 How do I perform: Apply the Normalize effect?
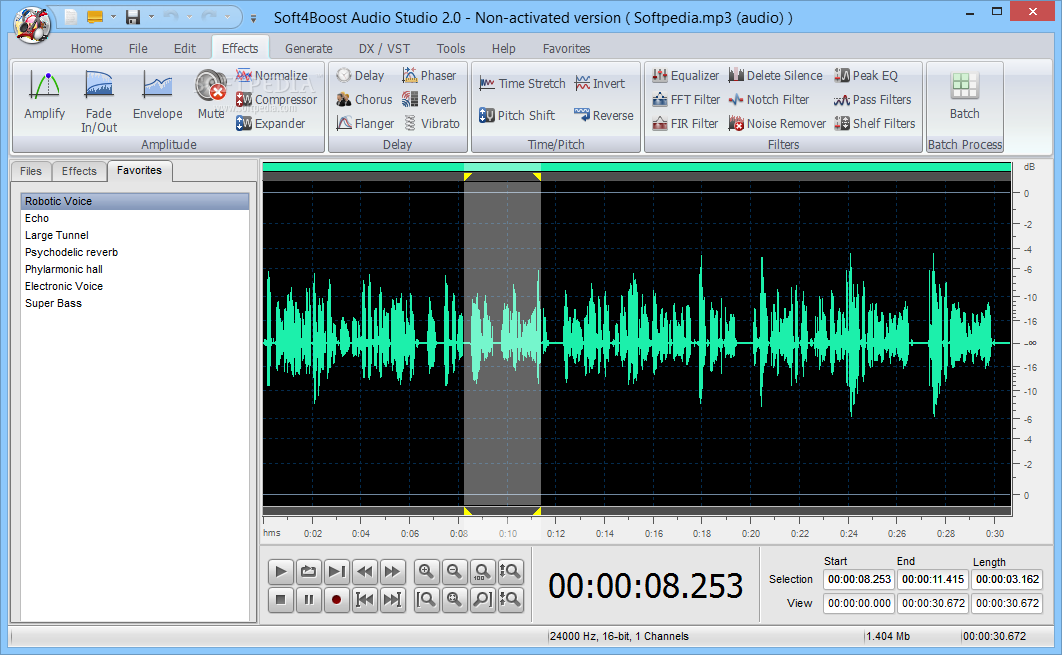point(272,75)
